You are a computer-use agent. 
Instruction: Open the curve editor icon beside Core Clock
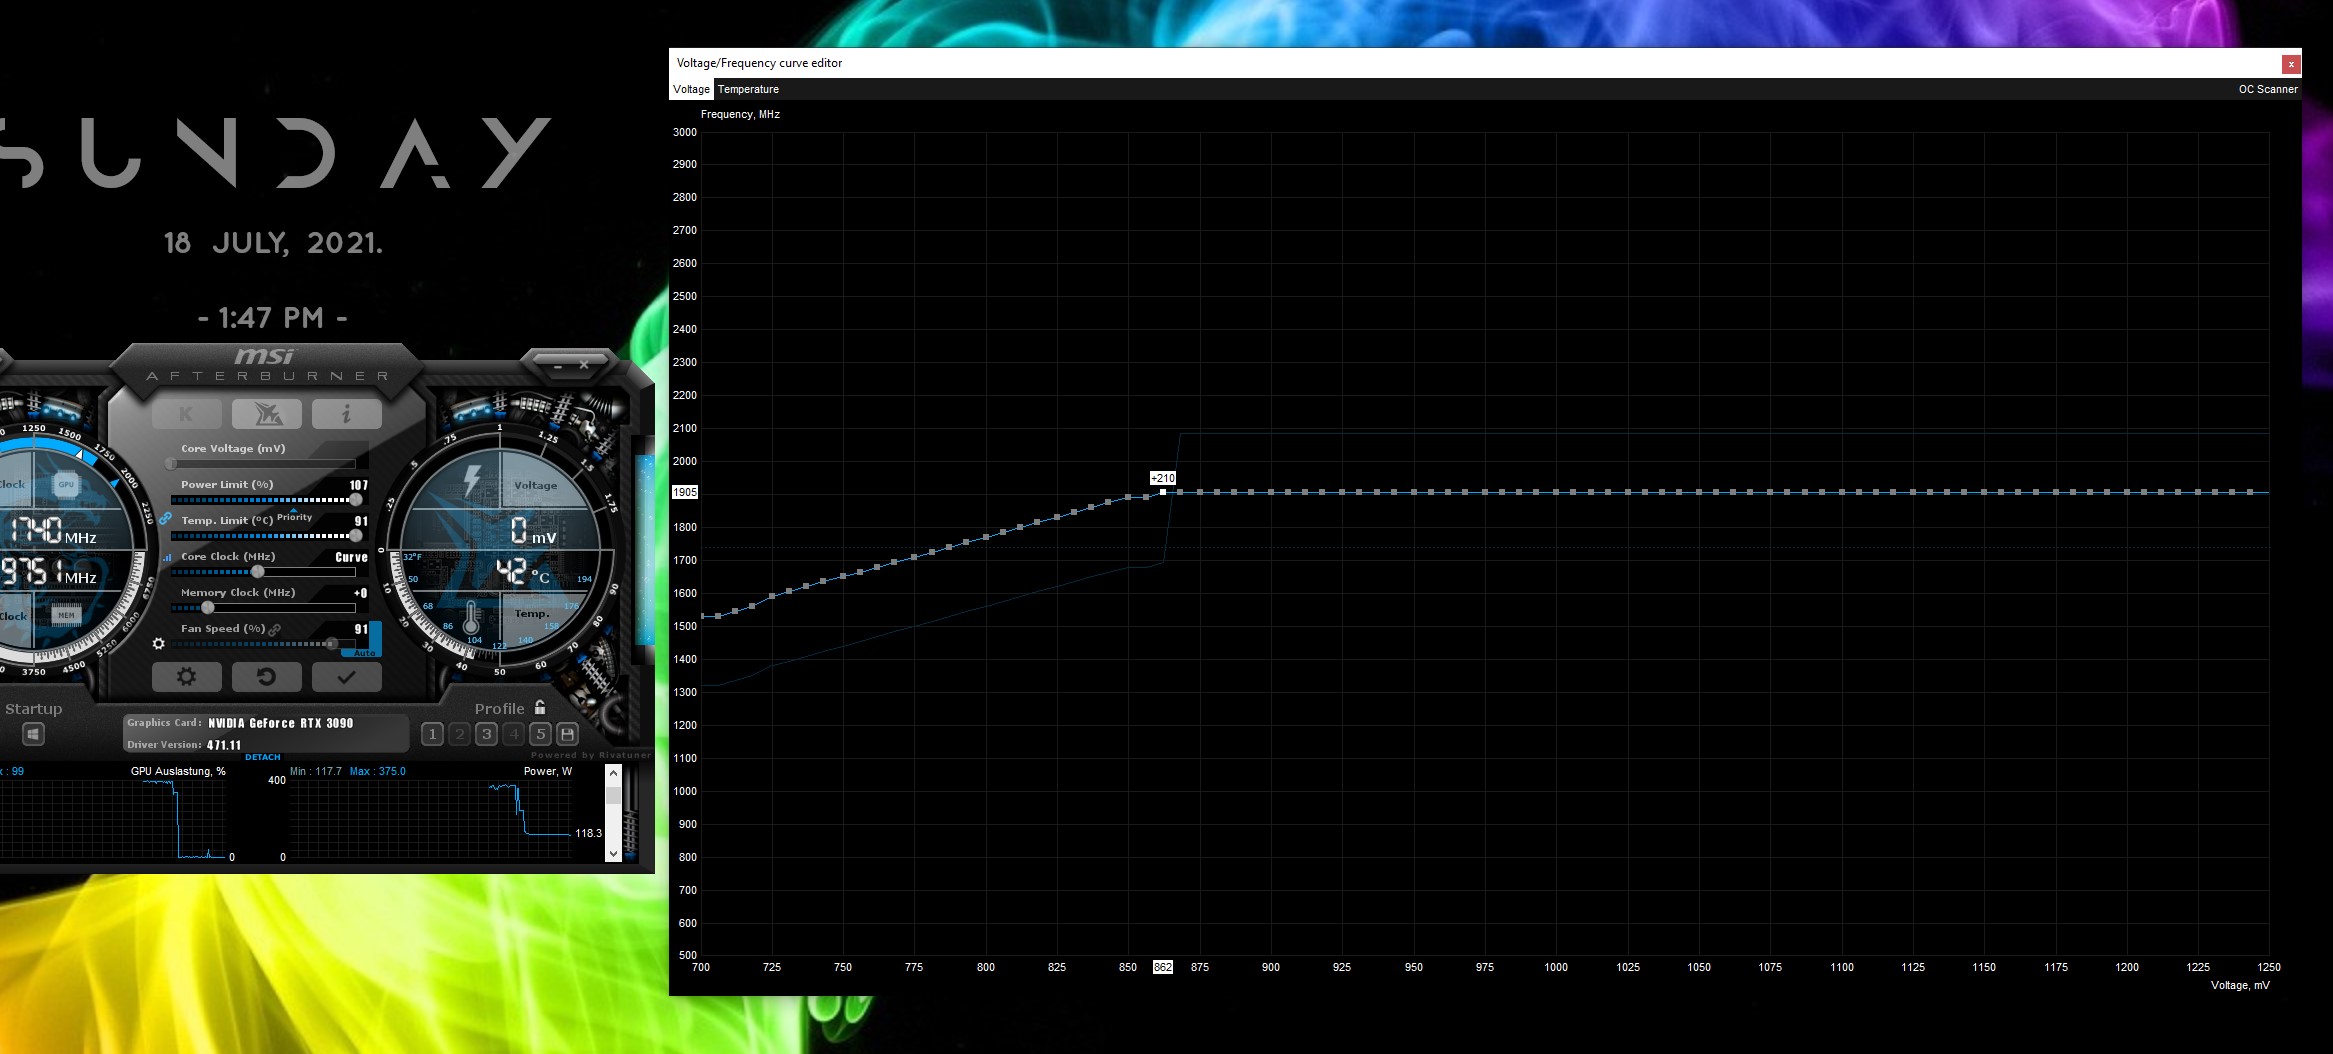coord(167,558)
